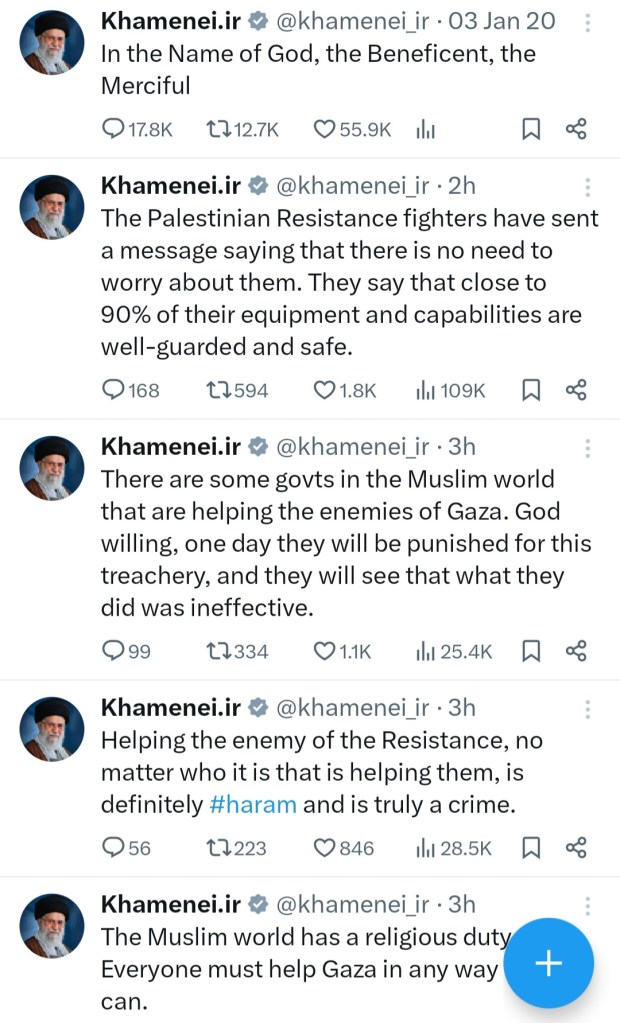View analytics for the 109K views post
This screenshot has width=620, height=1023.
coord(450,390)
